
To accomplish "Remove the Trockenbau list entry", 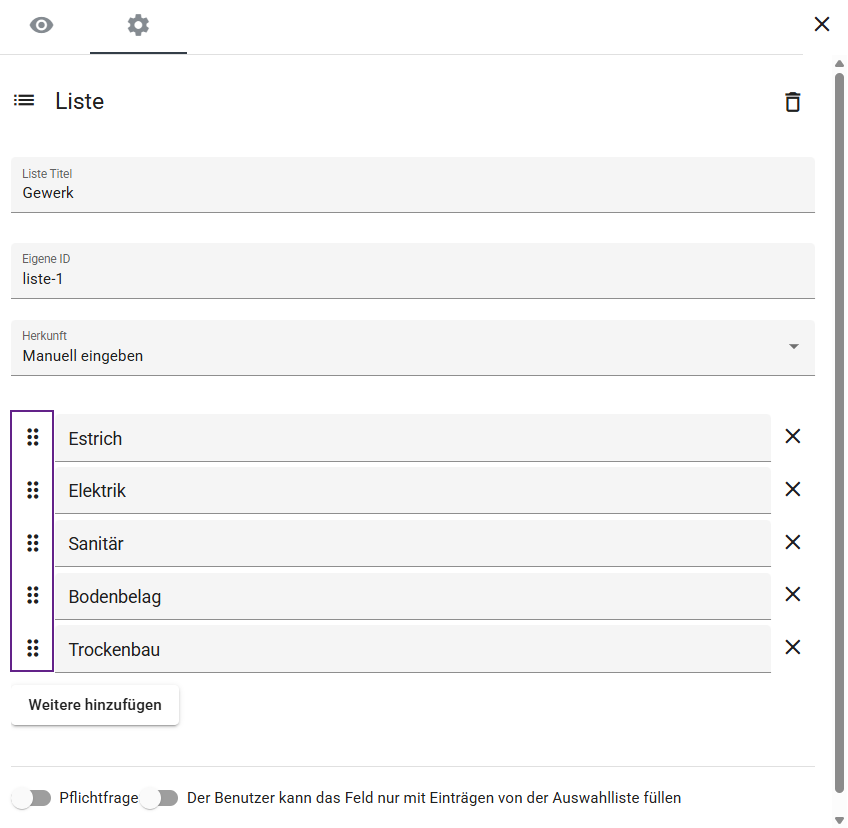I will [x=792, y=648].
